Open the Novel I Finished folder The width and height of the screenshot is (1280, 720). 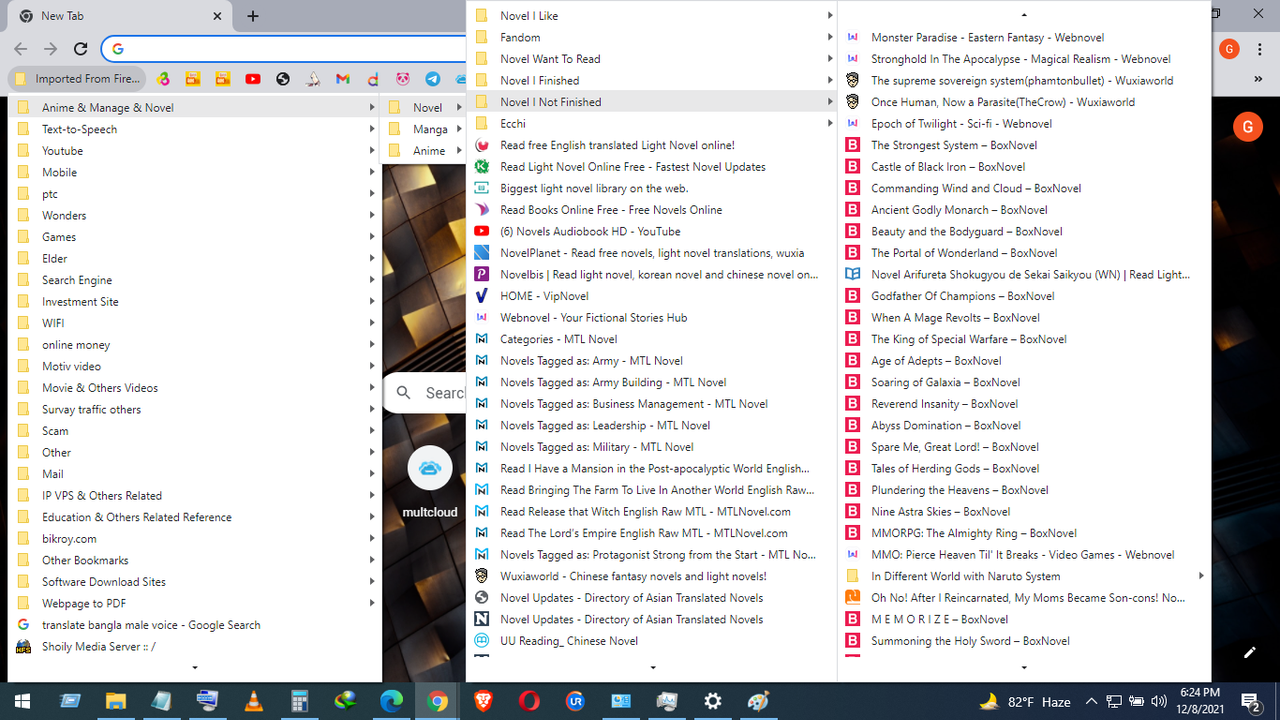pyautogui.click(x=653, y=80)
